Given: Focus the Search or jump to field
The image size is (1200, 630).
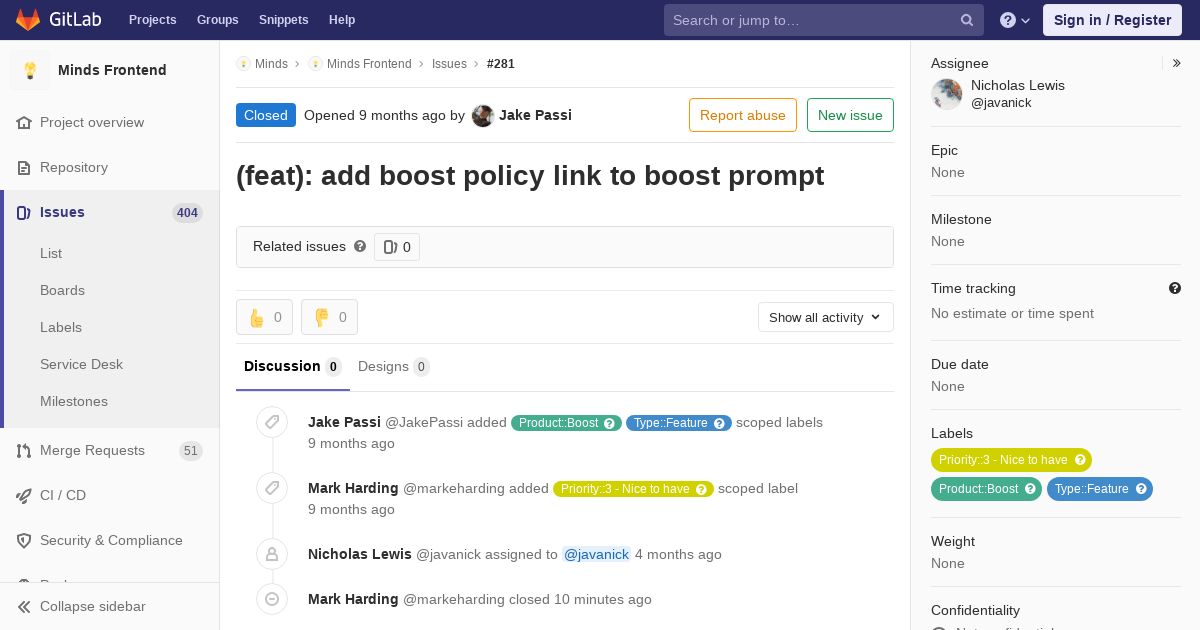Looking at the screenshot, I should point(823,20).
